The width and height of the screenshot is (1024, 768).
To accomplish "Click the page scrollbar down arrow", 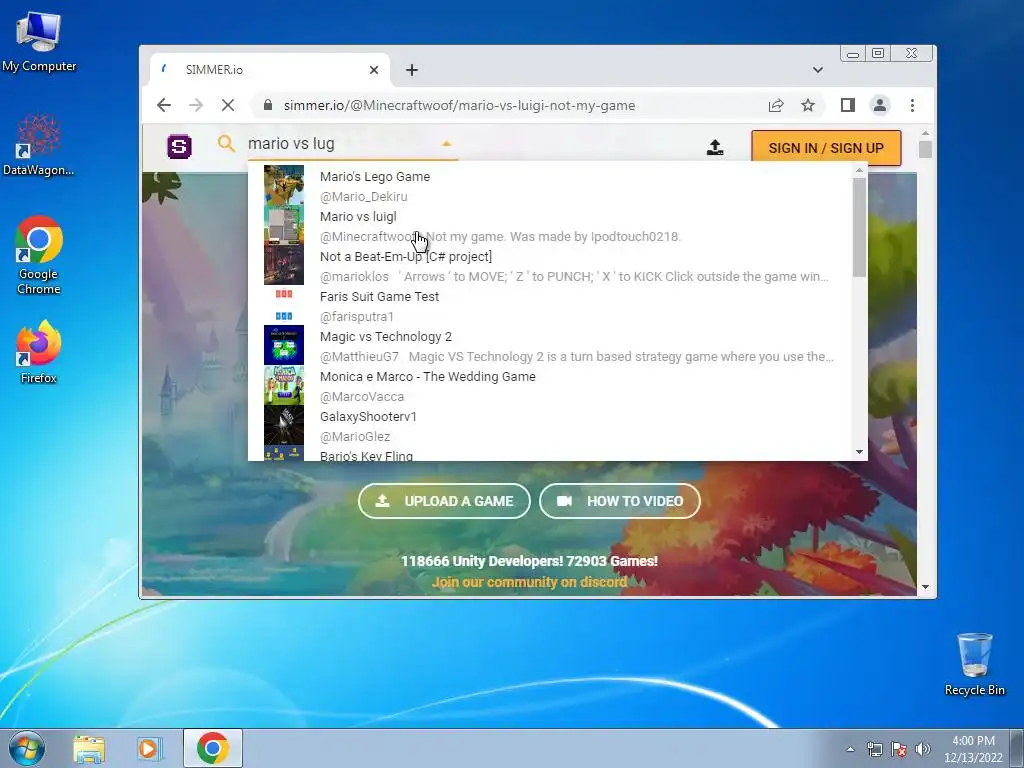I will tap(925, 587).
